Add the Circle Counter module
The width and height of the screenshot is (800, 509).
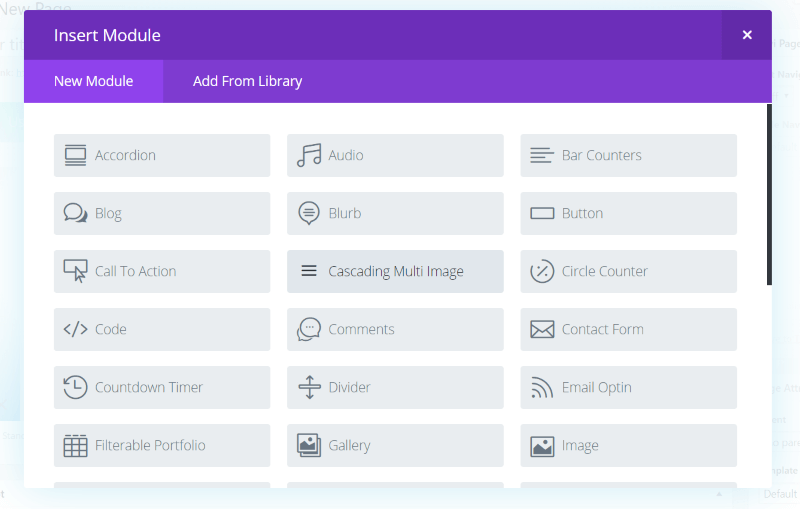(x=629, y=271)
